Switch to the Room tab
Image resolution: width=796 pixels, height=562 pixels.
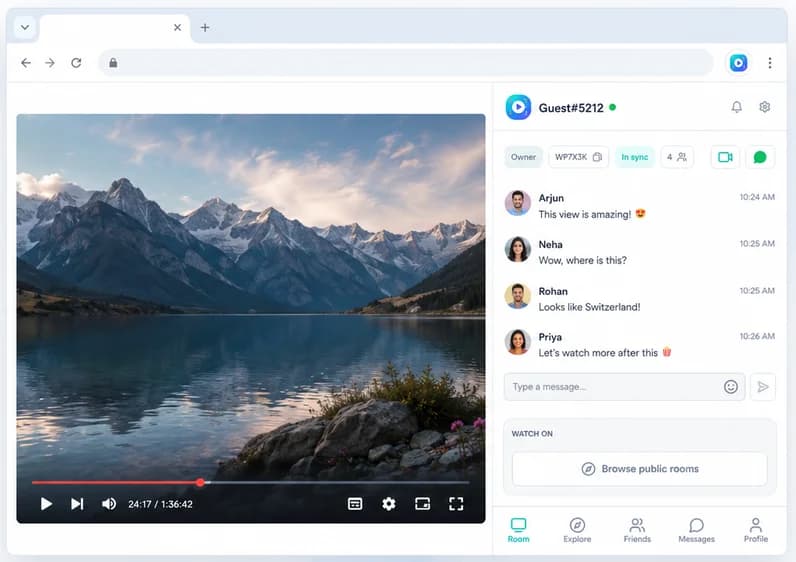coord(518,530)
